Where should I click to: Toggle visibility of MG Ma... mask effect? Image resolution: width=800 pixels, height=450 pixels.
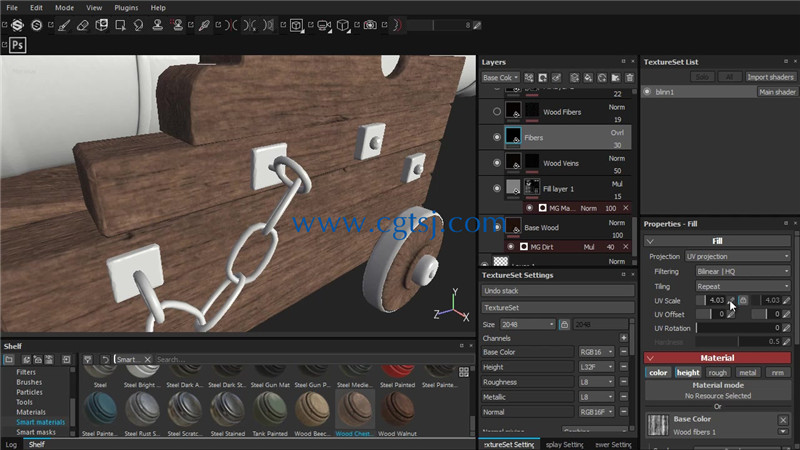point(530,208)
